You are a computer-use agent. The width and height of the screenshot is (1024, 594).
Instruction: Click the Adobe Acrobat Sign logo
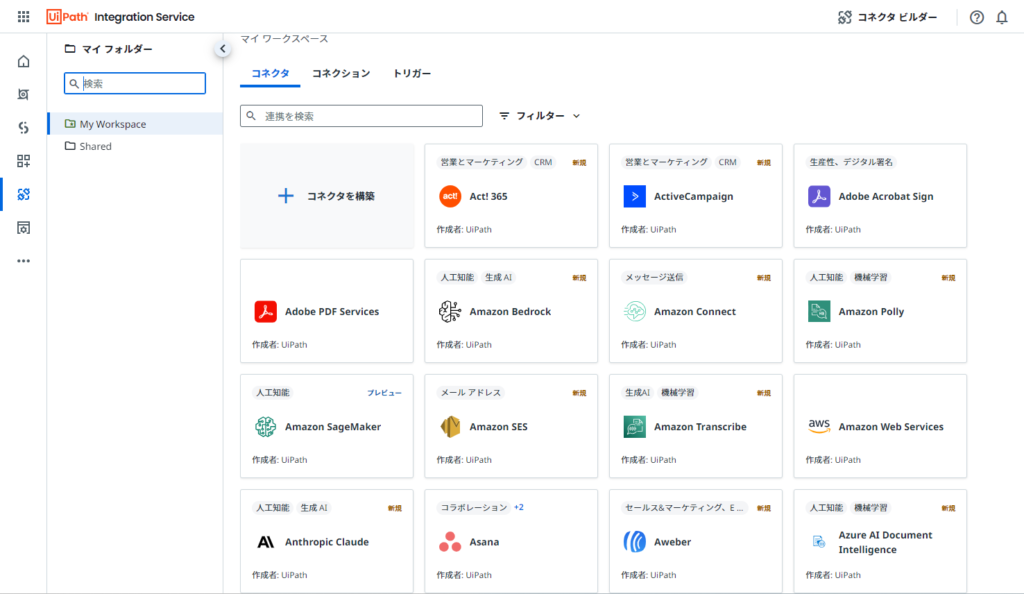point(819,197)
